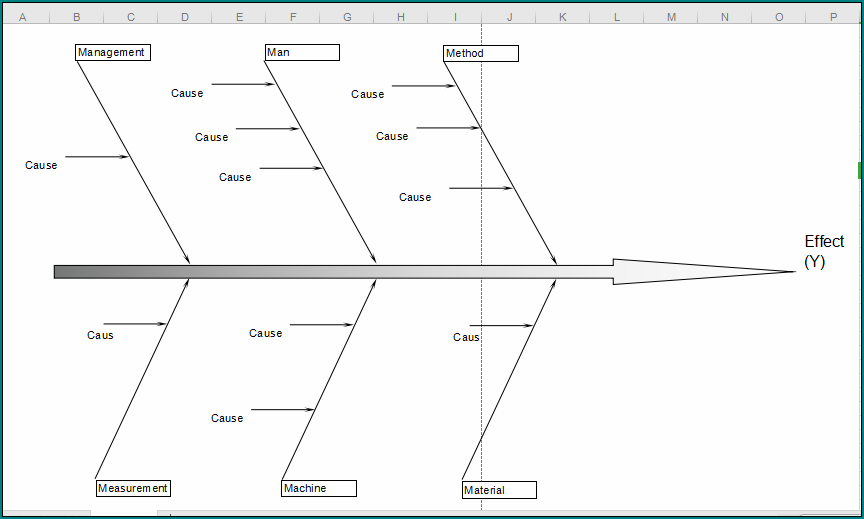The height and width of the screenshot is (519, 864).
Task: Click the Cause label beside Management branch
Action: [41, 165]
